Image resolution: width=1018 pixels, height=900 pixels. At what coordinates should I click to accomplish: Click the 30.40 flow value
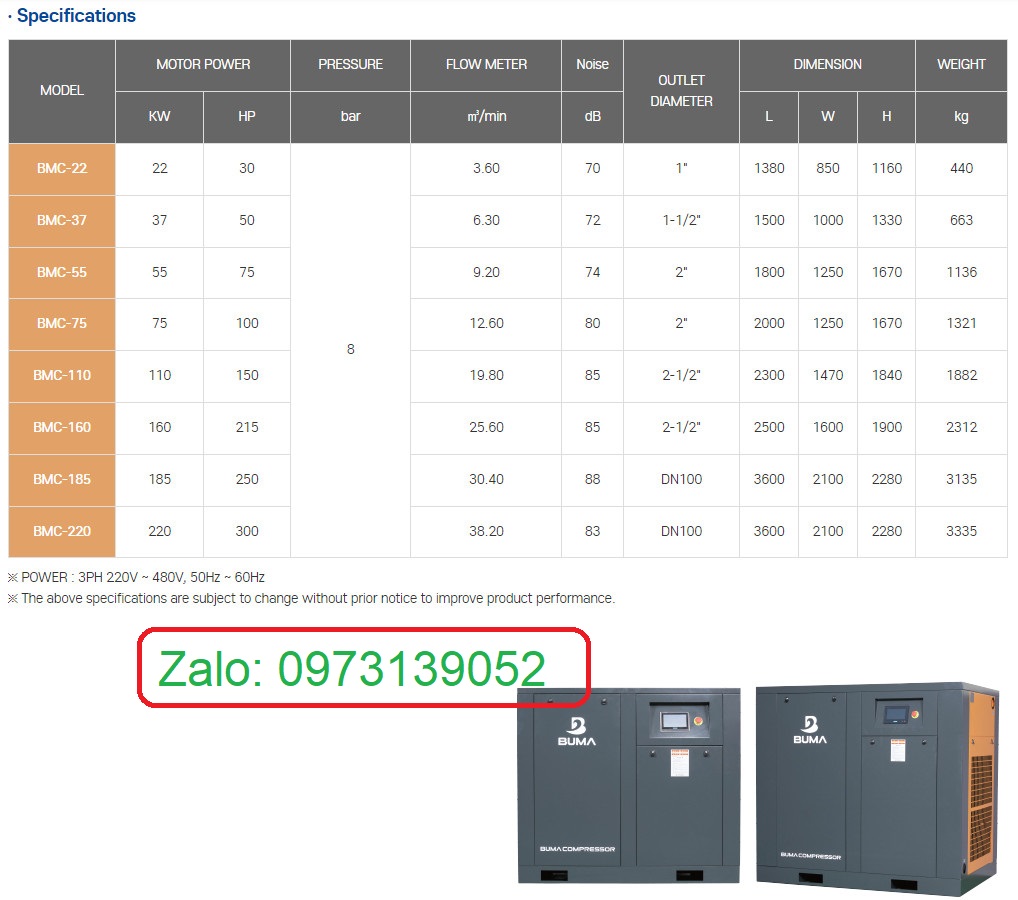click(486, 479)
